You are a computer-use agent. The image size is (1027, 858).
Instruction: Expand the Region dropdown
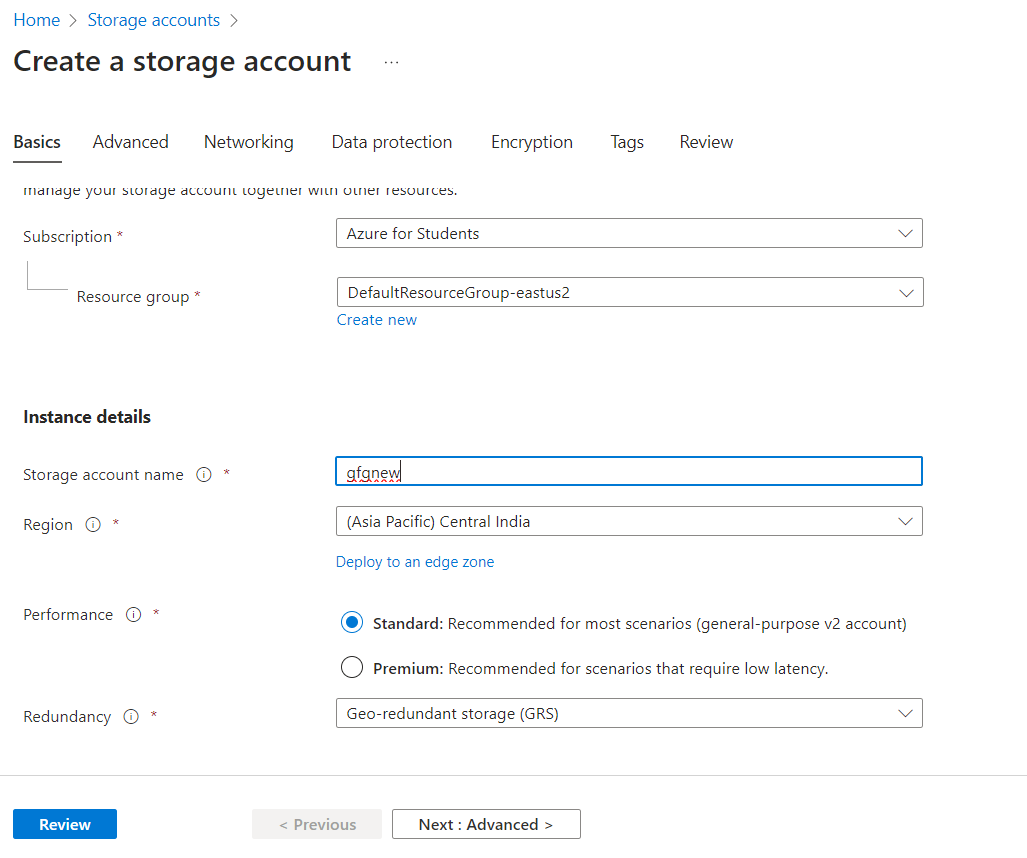[629, 522]
